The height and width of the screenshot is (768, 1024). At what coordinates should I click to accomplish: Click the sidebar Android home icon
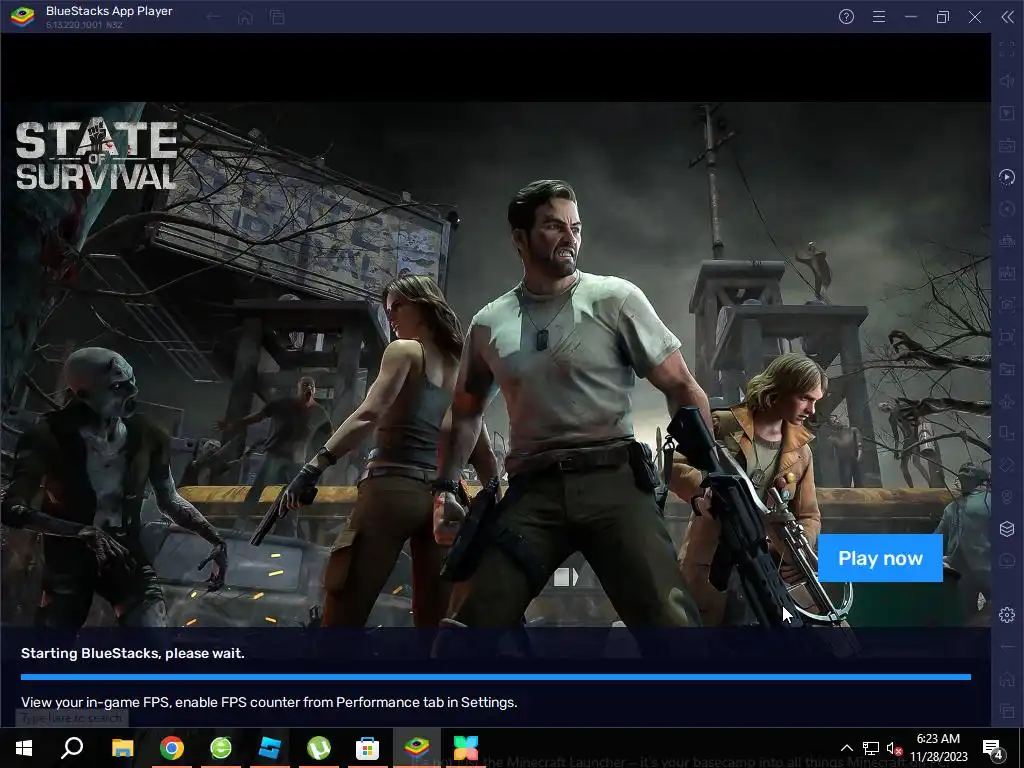click(1007, 679)
